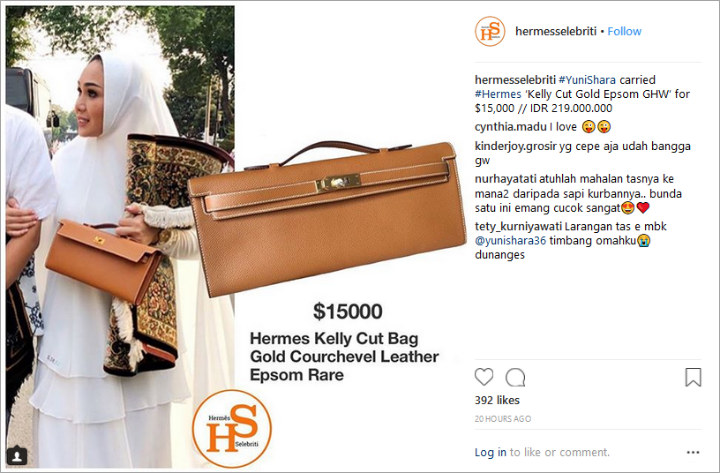The width and height of the screenshot is (720, 473).
Task: Open the three-dots more options menu
Action: 693,452
